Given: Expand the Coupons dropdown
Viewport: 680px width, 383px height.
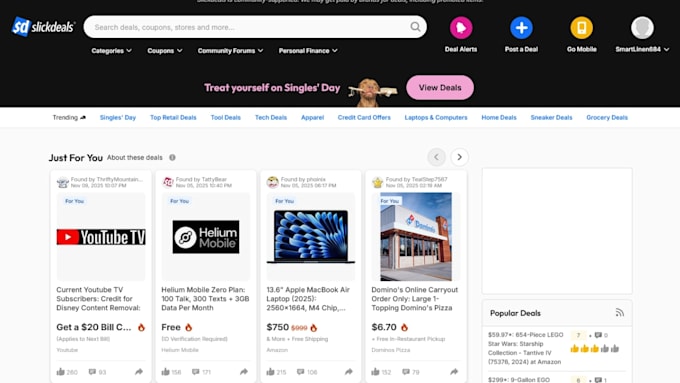Looking at the screenshot, I should tap(165, 51).
